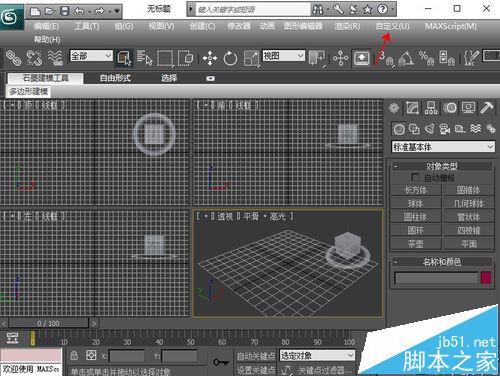Click the Open File icon
Viewport: 500px width, 376px height.
coord(50,12)
